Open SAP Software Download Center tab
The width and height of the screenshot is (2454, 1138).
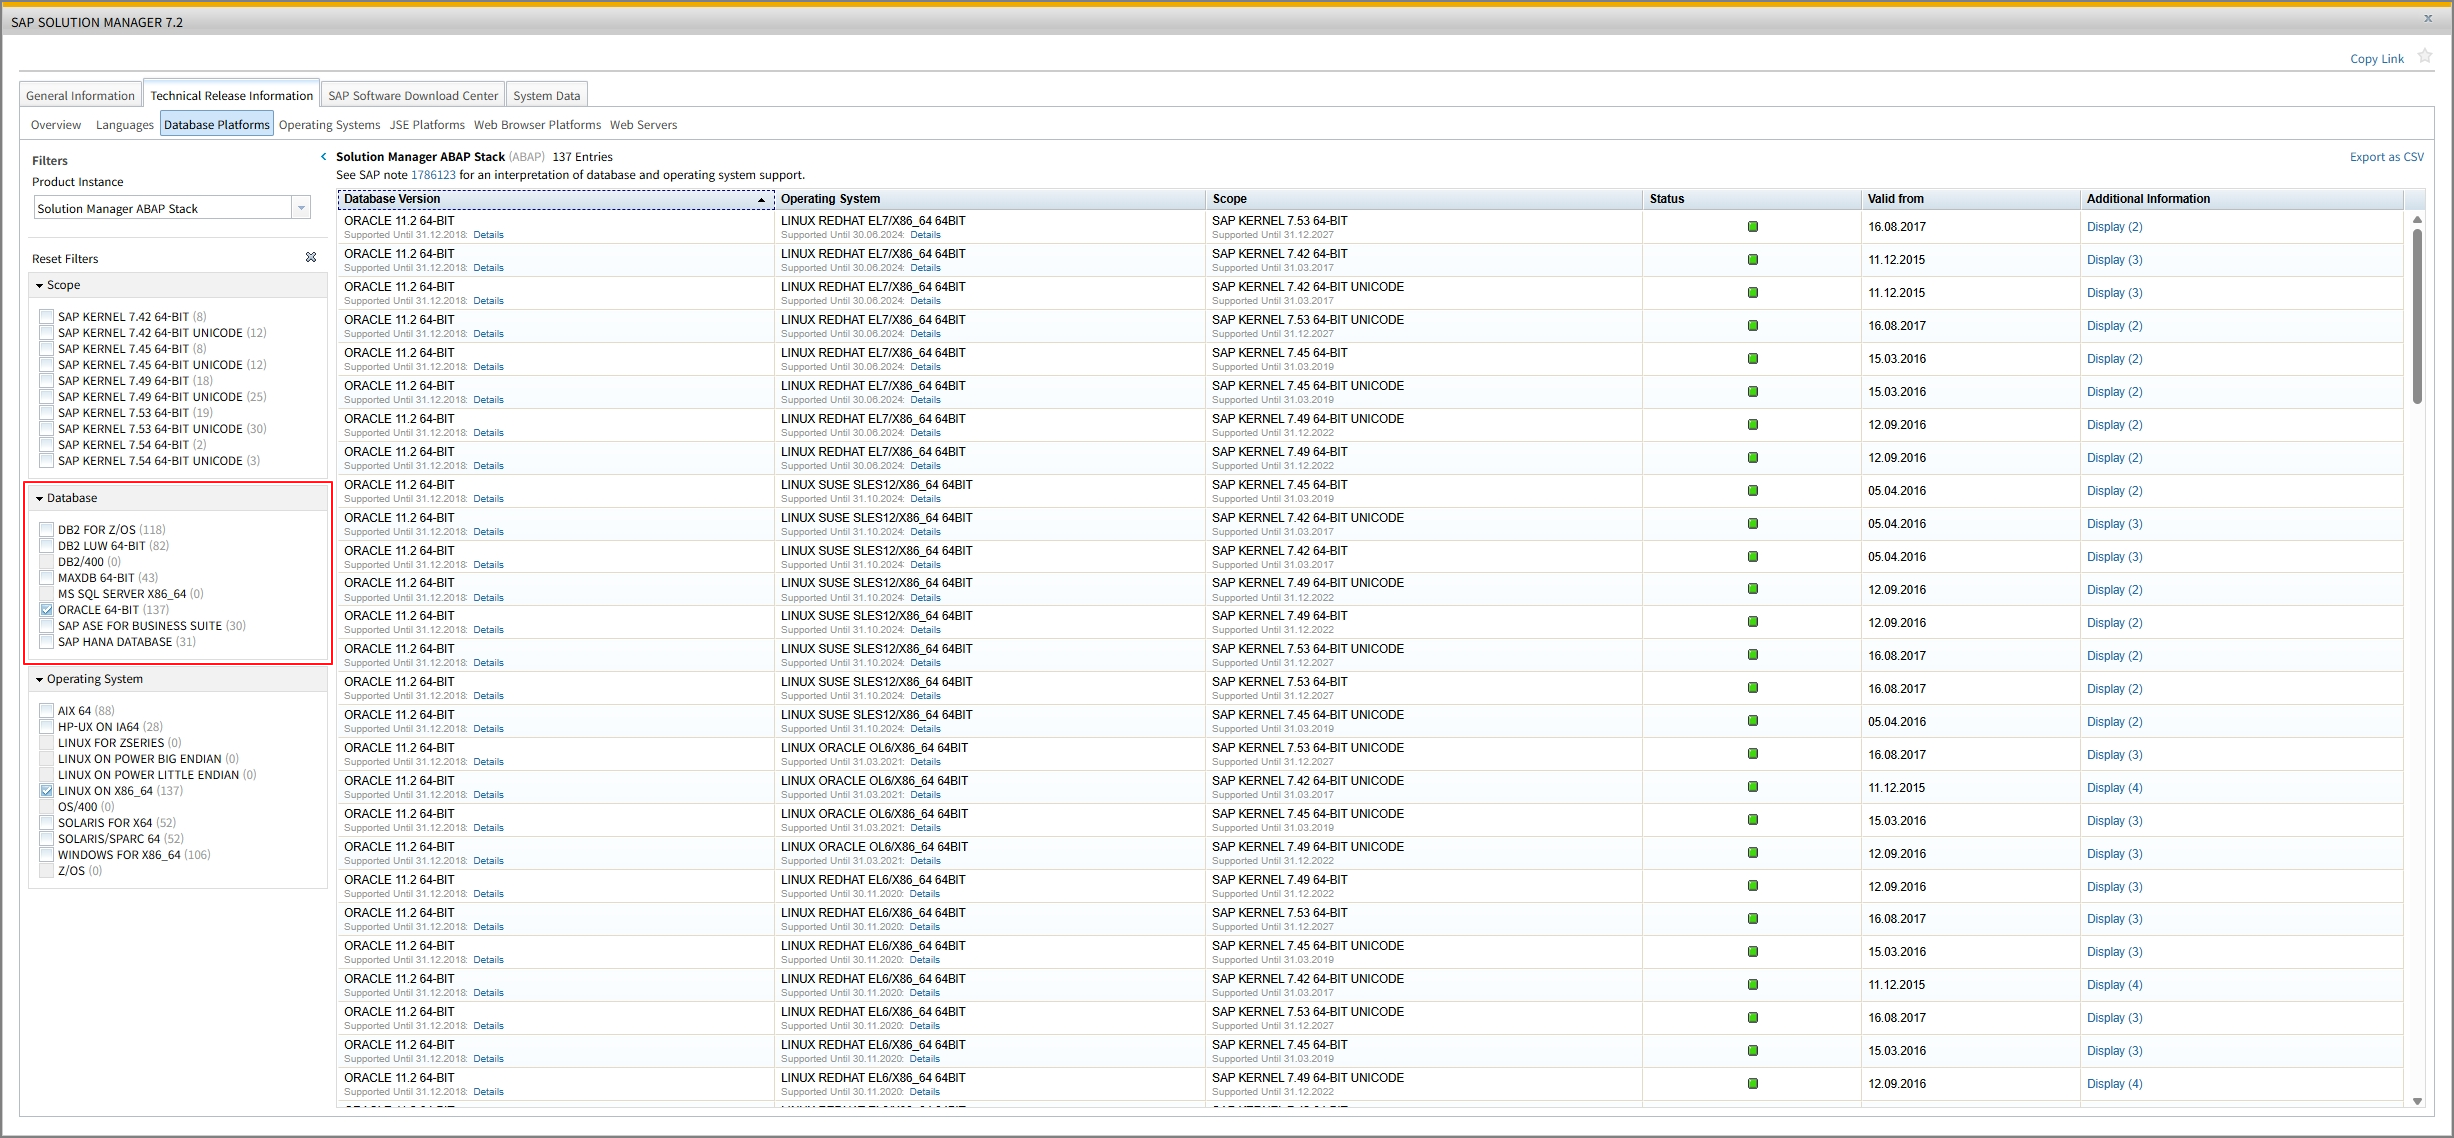click(413, 96)
